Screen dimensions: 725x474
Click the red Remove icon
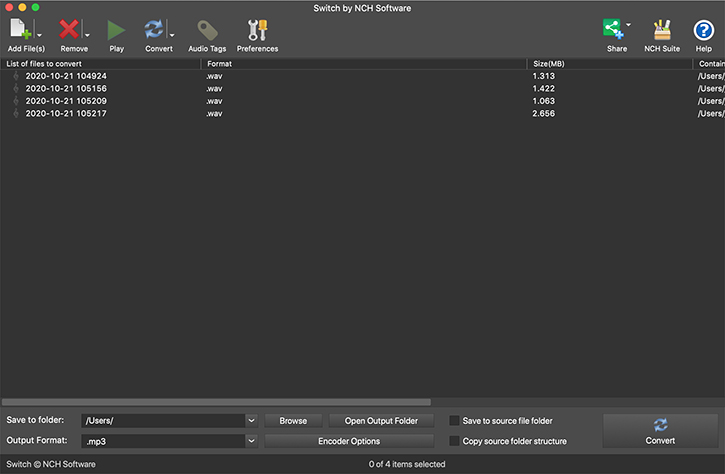click(68, 29)
